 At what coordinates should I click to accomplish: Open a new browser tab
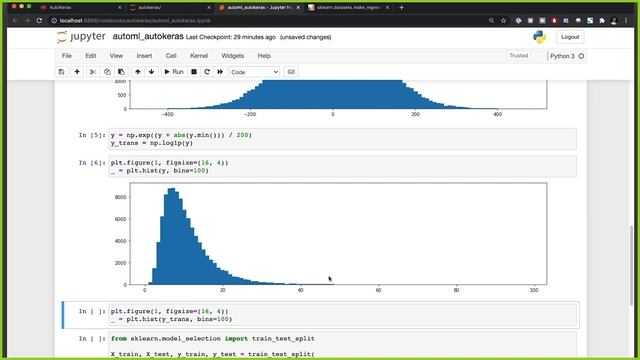[x=401, y=7]
